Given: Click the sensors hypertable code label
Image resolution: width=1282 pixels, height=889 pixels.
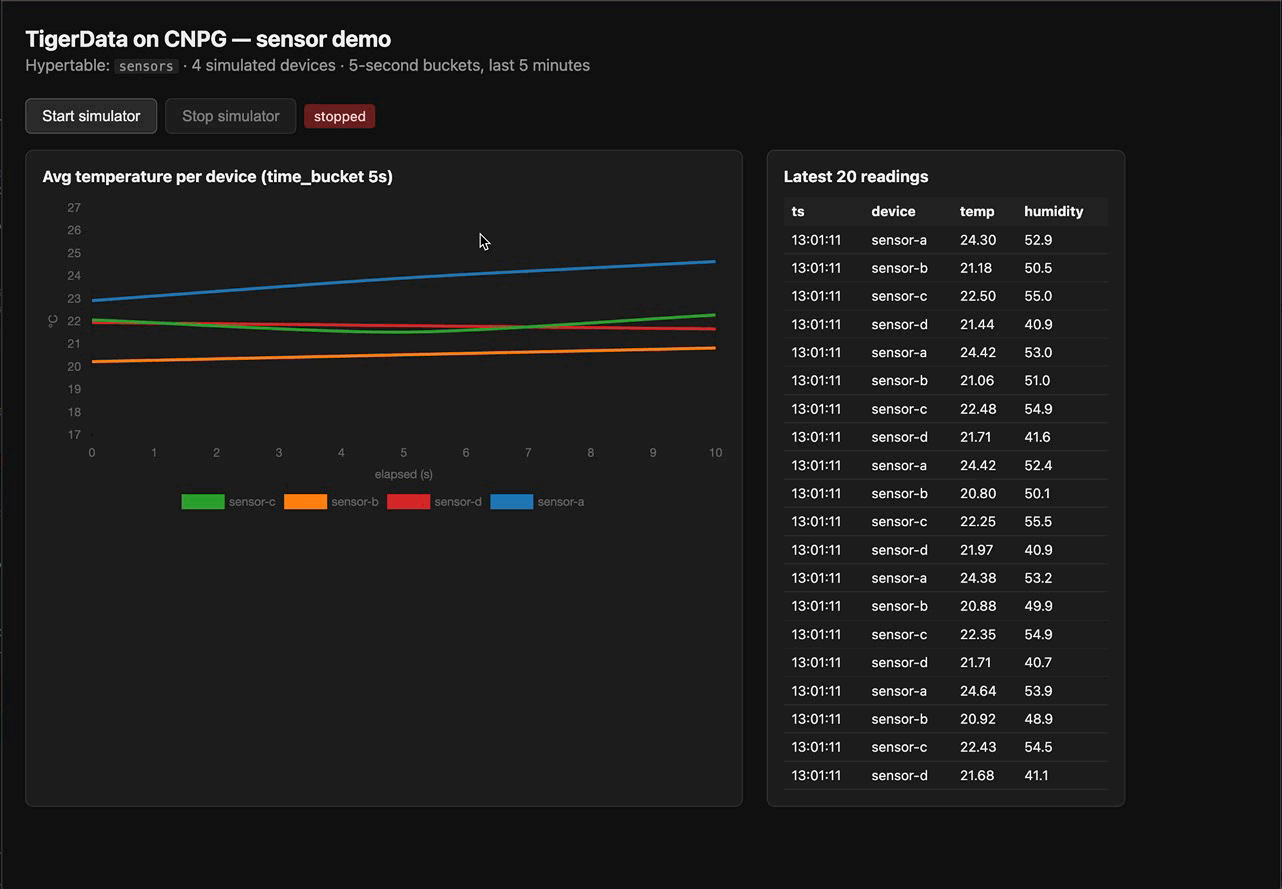Looking at the screenshot, I should coord(146,66).
